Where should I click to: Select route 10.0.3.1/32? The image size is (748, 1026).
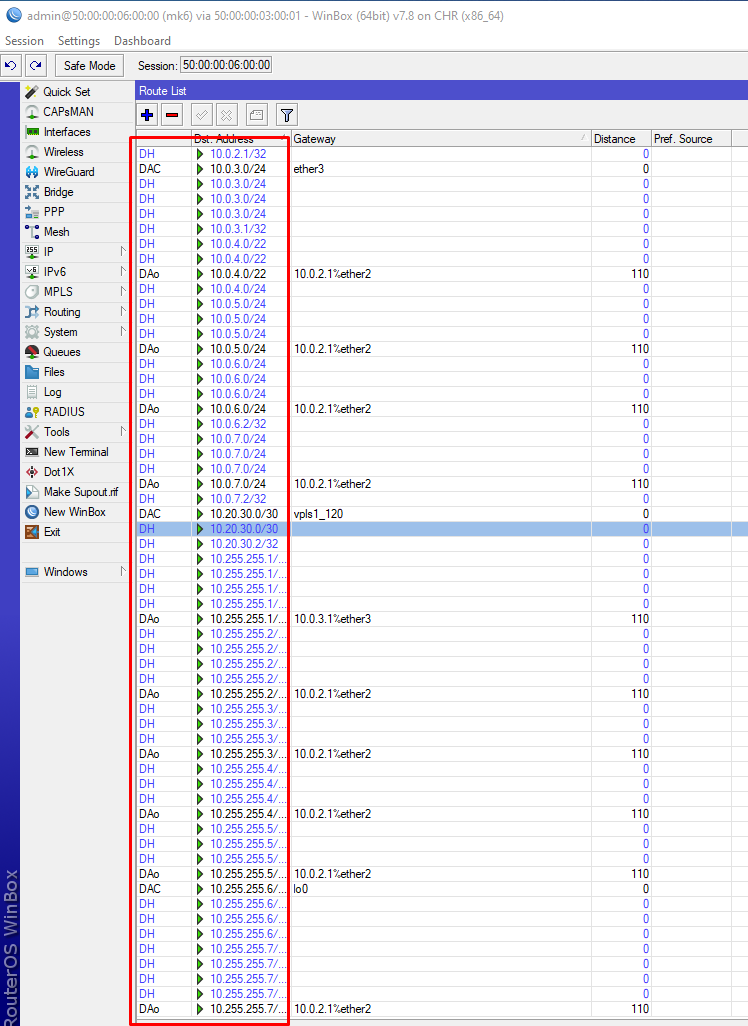coord(442,229)
